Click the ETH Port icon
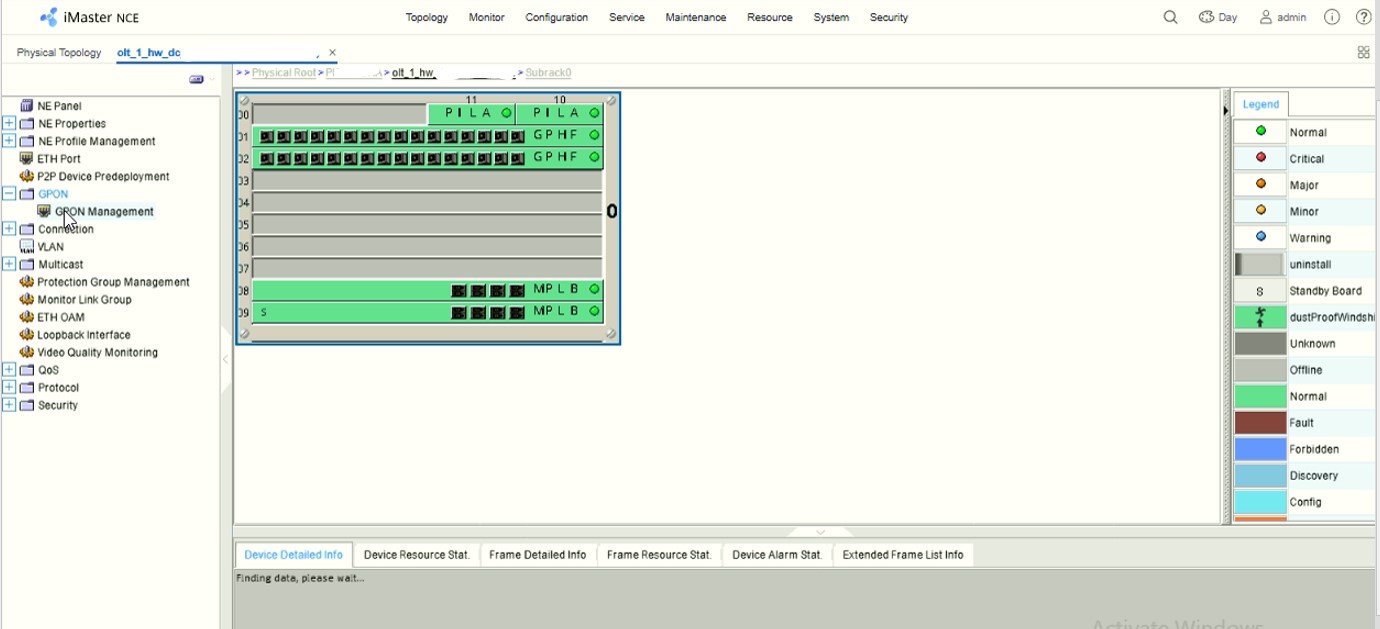1380x629 pixels. [x=27, y=158]
